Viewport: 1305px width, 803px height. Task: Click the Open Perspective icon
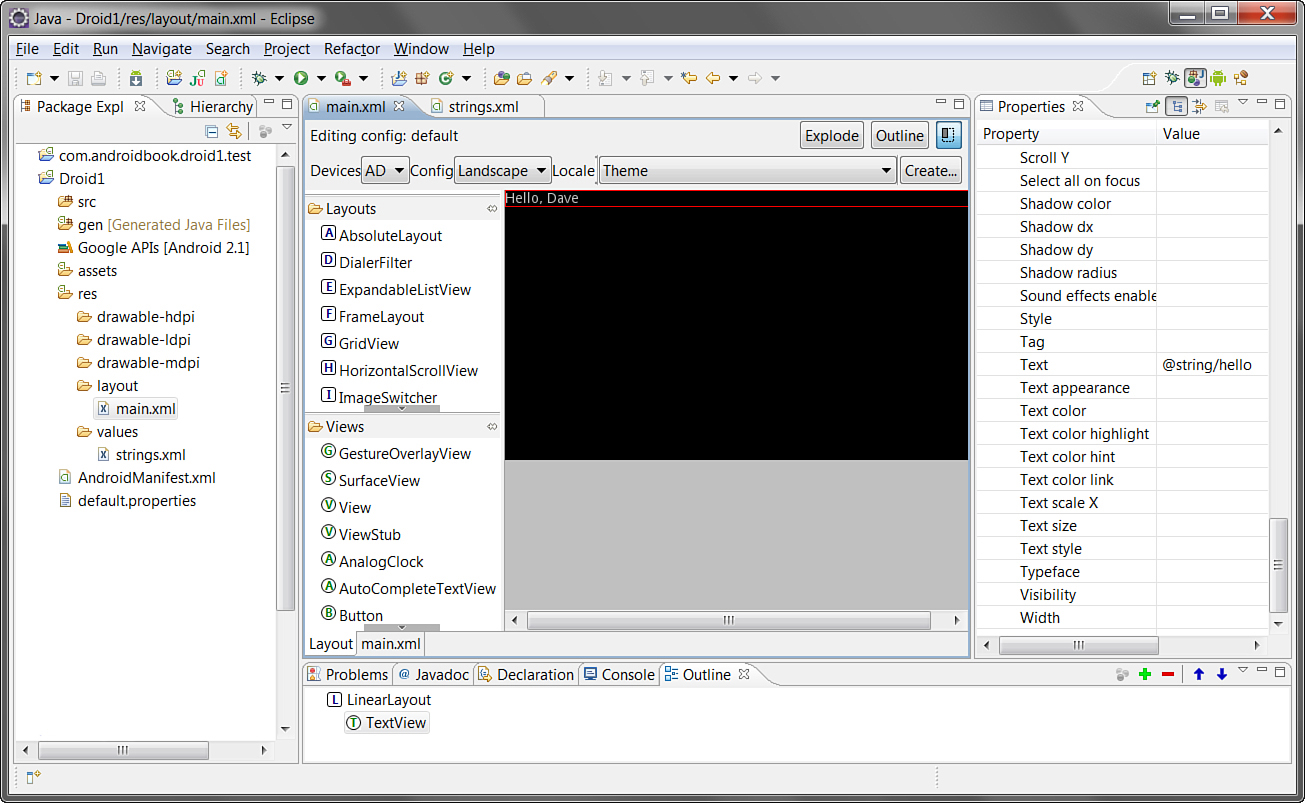click(x=1149, y=78)
